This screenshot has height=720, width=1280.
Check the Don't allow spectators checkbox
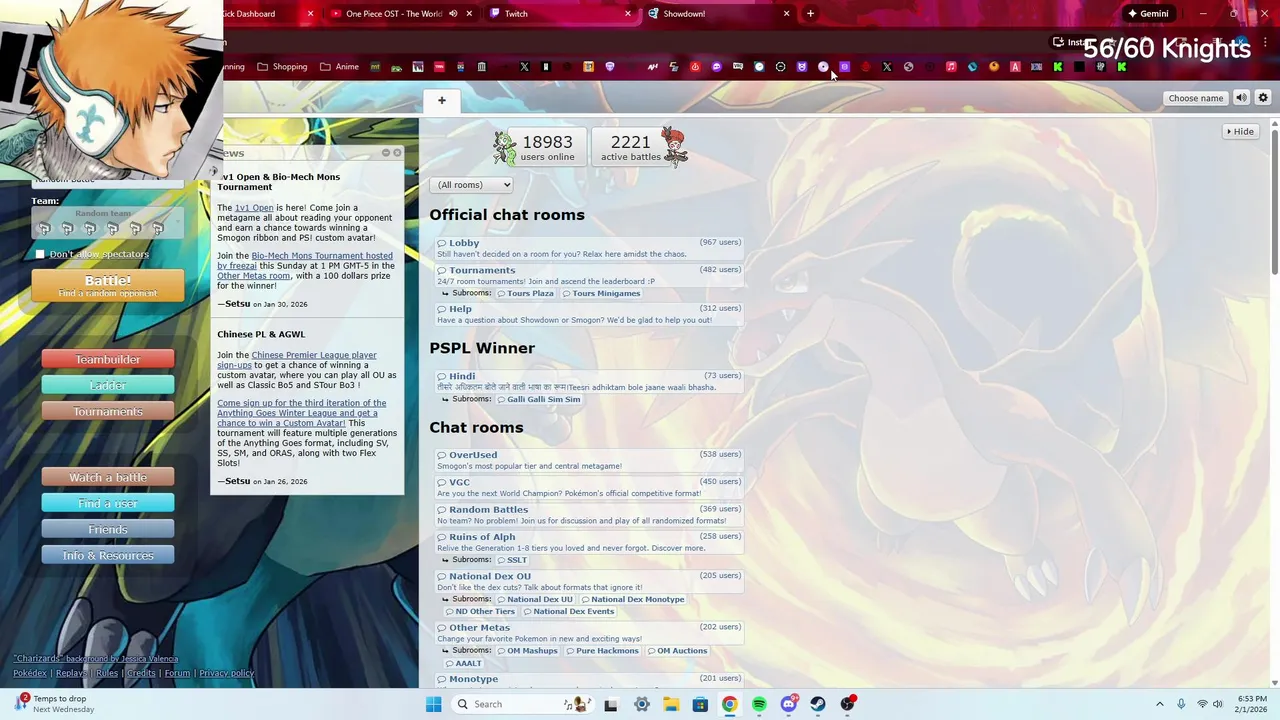[x=40, y=254]
